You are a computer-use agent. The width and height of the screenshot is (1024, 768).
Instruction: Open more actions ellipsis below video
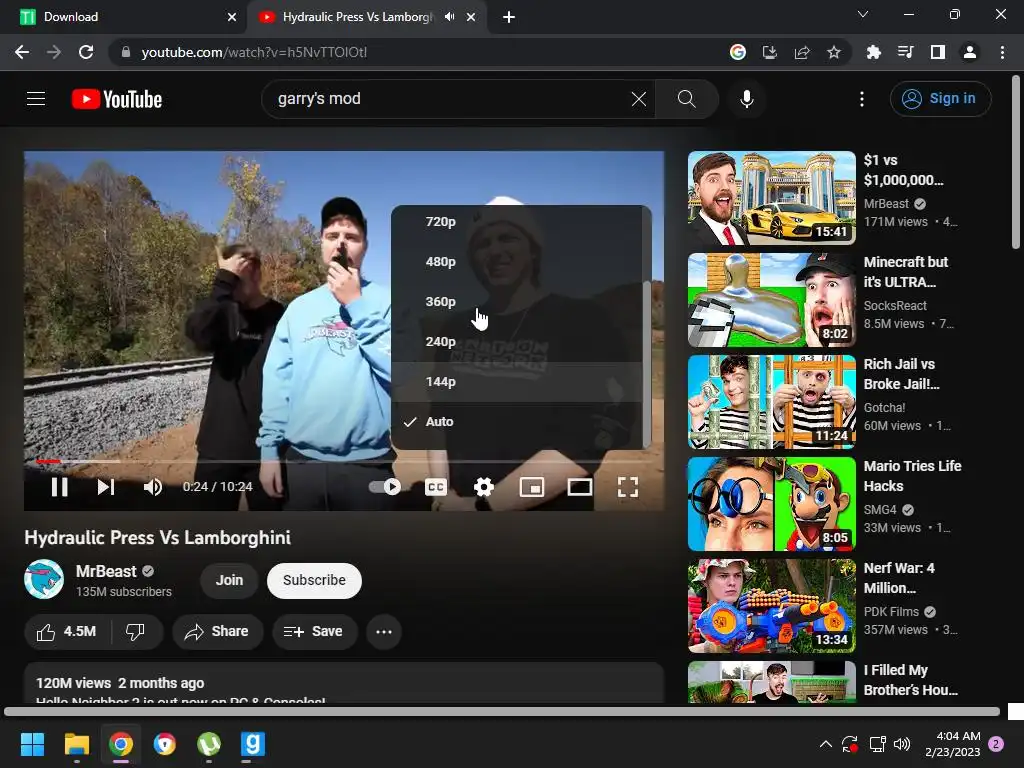[384, 632]
